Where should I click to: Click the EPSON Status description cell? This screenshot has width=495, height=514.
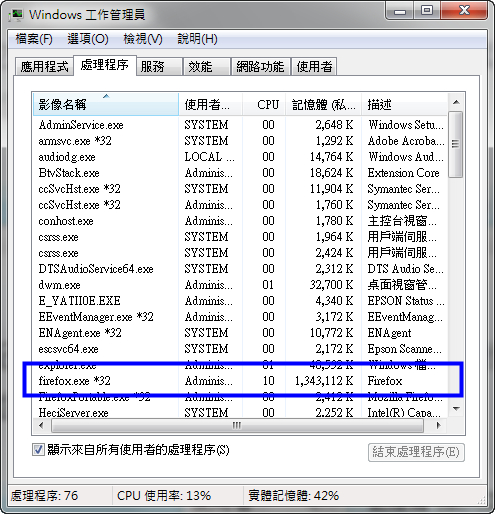[406, 301]
